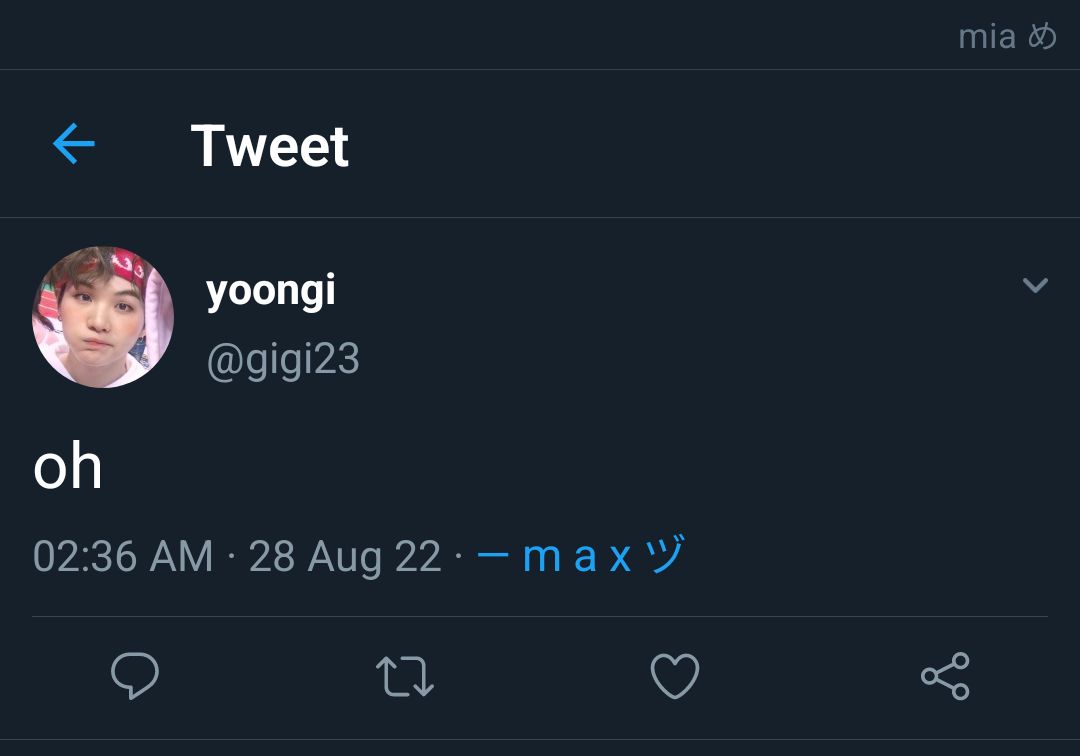Open the yoongi display name
Viewport: 1080px width, 756px height.
pyautogui.click(x=271, y=291)
